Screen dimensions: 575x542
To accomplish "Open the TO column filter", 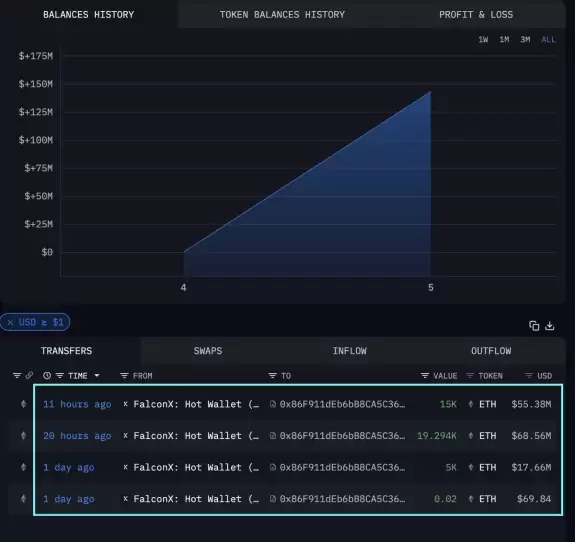I will coord(272,376).
